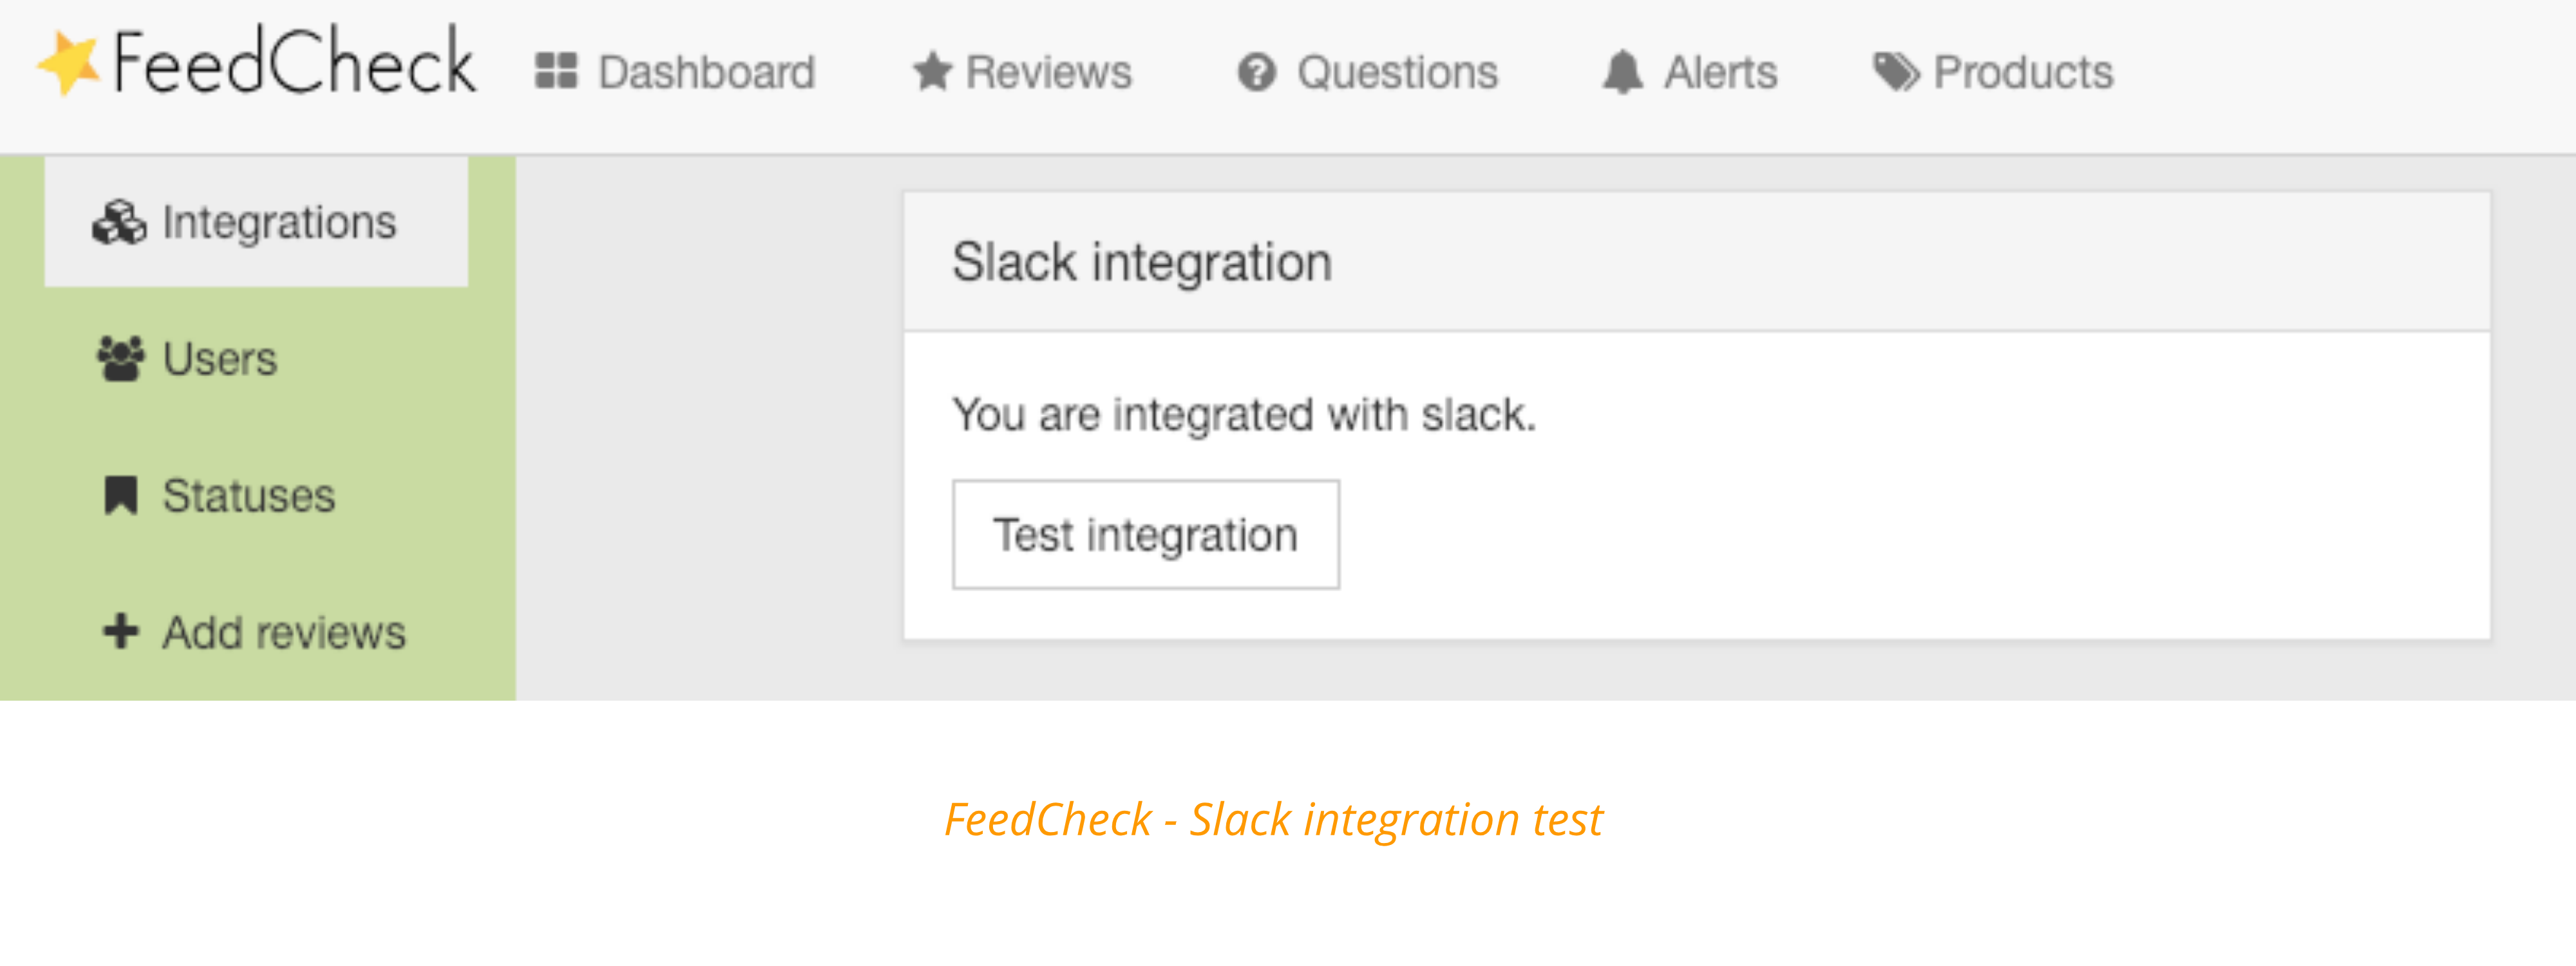Click the Statuses bookmark icon
The height and width of the screenshot is (966, 2576).
click(121, 496)
